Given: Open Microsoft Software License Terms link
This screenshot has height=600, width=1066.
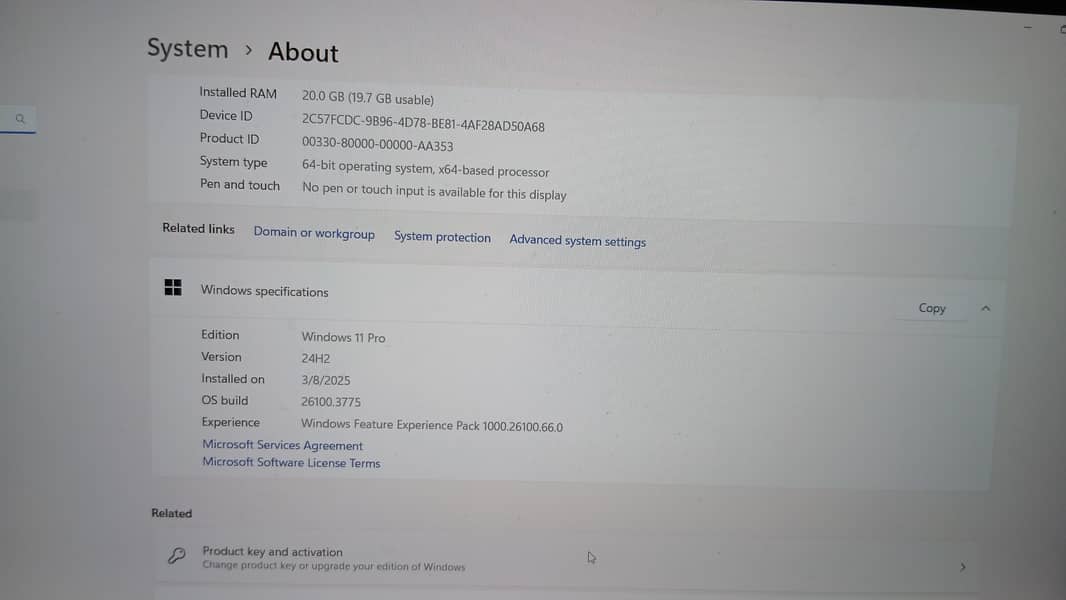Looking at the screenshot, I should [x=291, y=463].
